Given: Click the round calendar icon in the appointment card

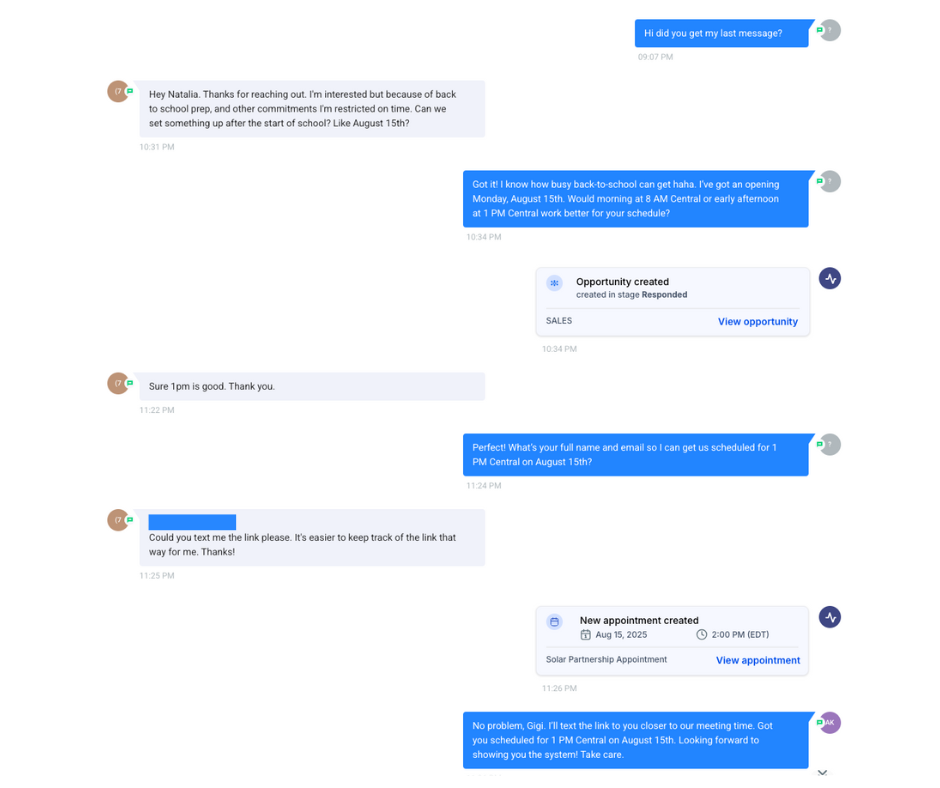Looking at the screenshot, I should [x=554, y=622].
